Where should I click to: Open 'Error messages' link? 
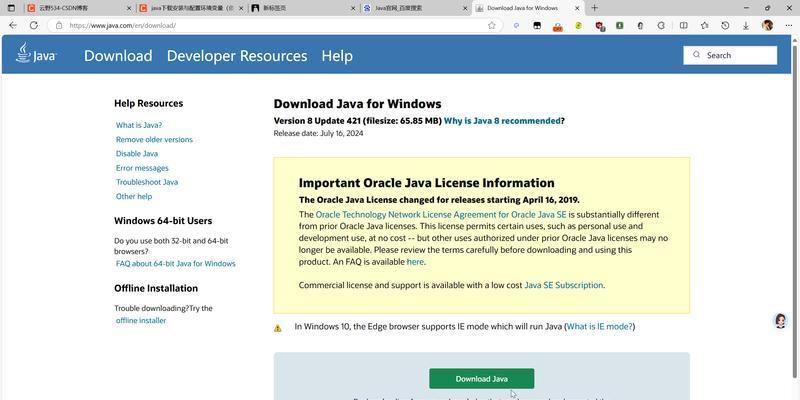(142, 168)
